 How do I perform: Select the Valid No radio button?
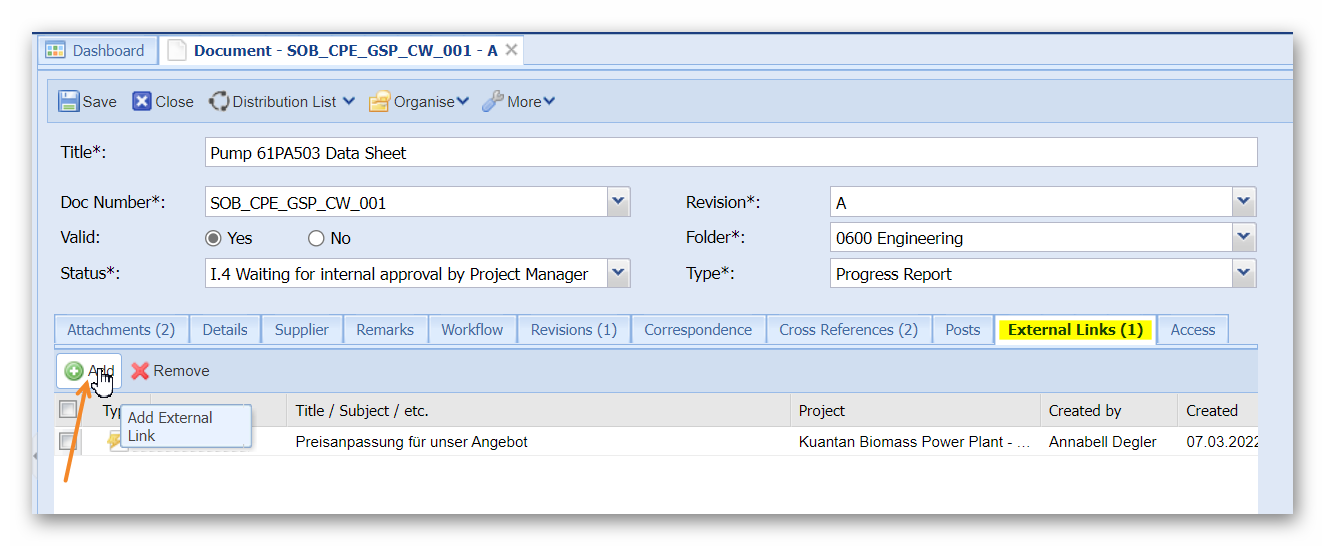(x=316, y=238)
